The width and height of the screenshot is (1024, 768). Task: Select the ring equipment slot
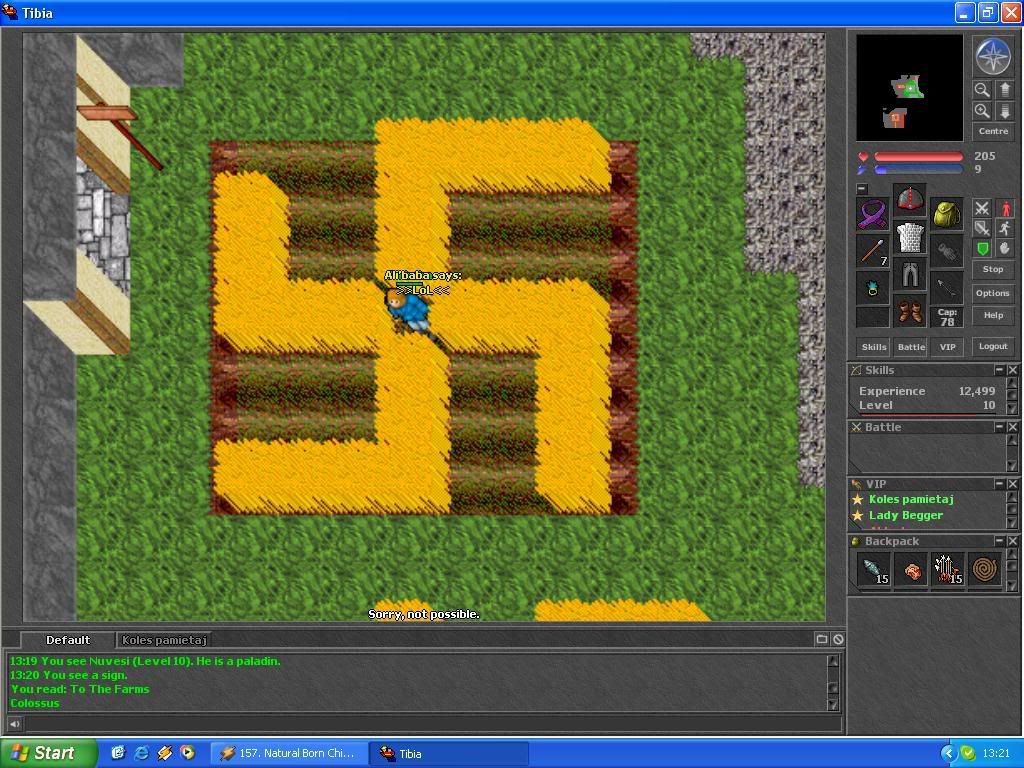(x=872, y=288)
